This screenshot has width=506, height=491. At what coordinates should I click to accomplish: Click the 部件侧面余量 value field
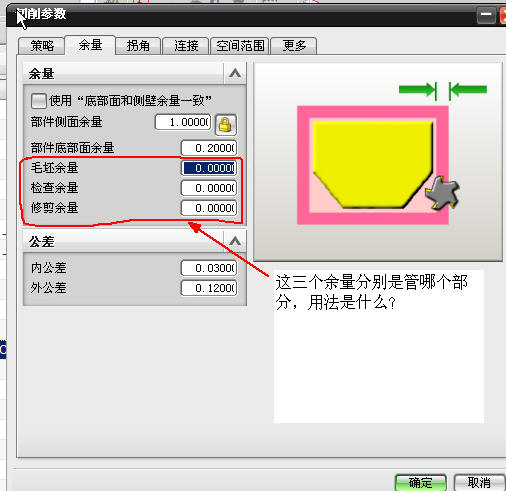point(183,122)
